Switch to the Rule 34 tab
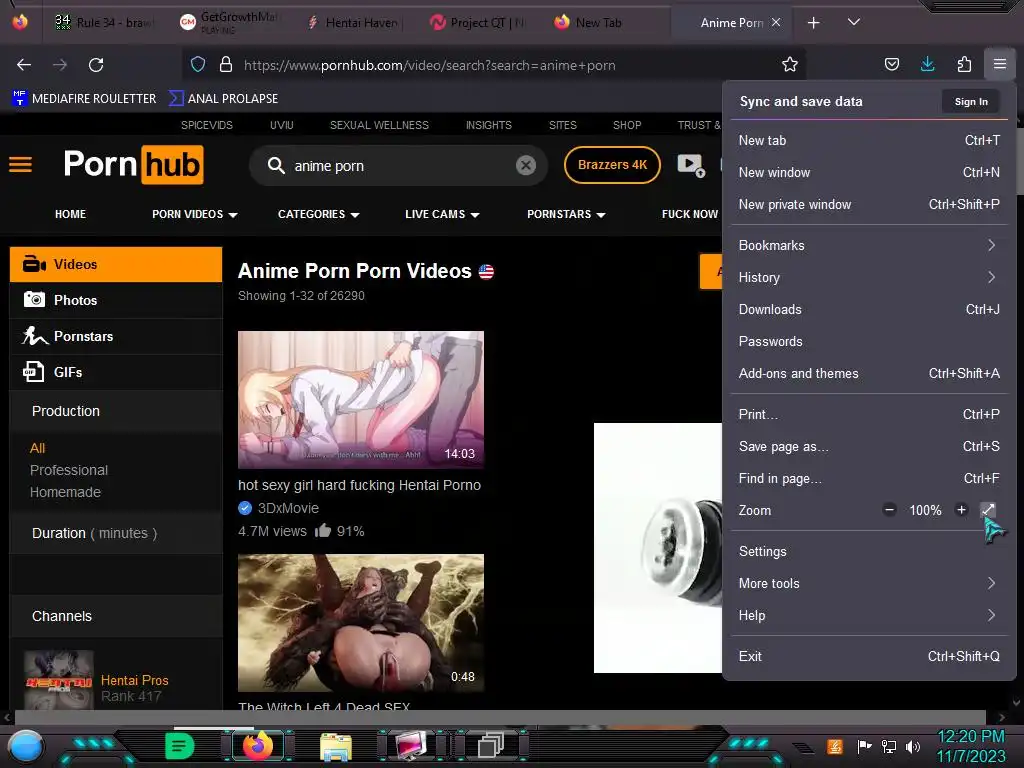Viewport: 1024px width, 768px height. point(104,23)
